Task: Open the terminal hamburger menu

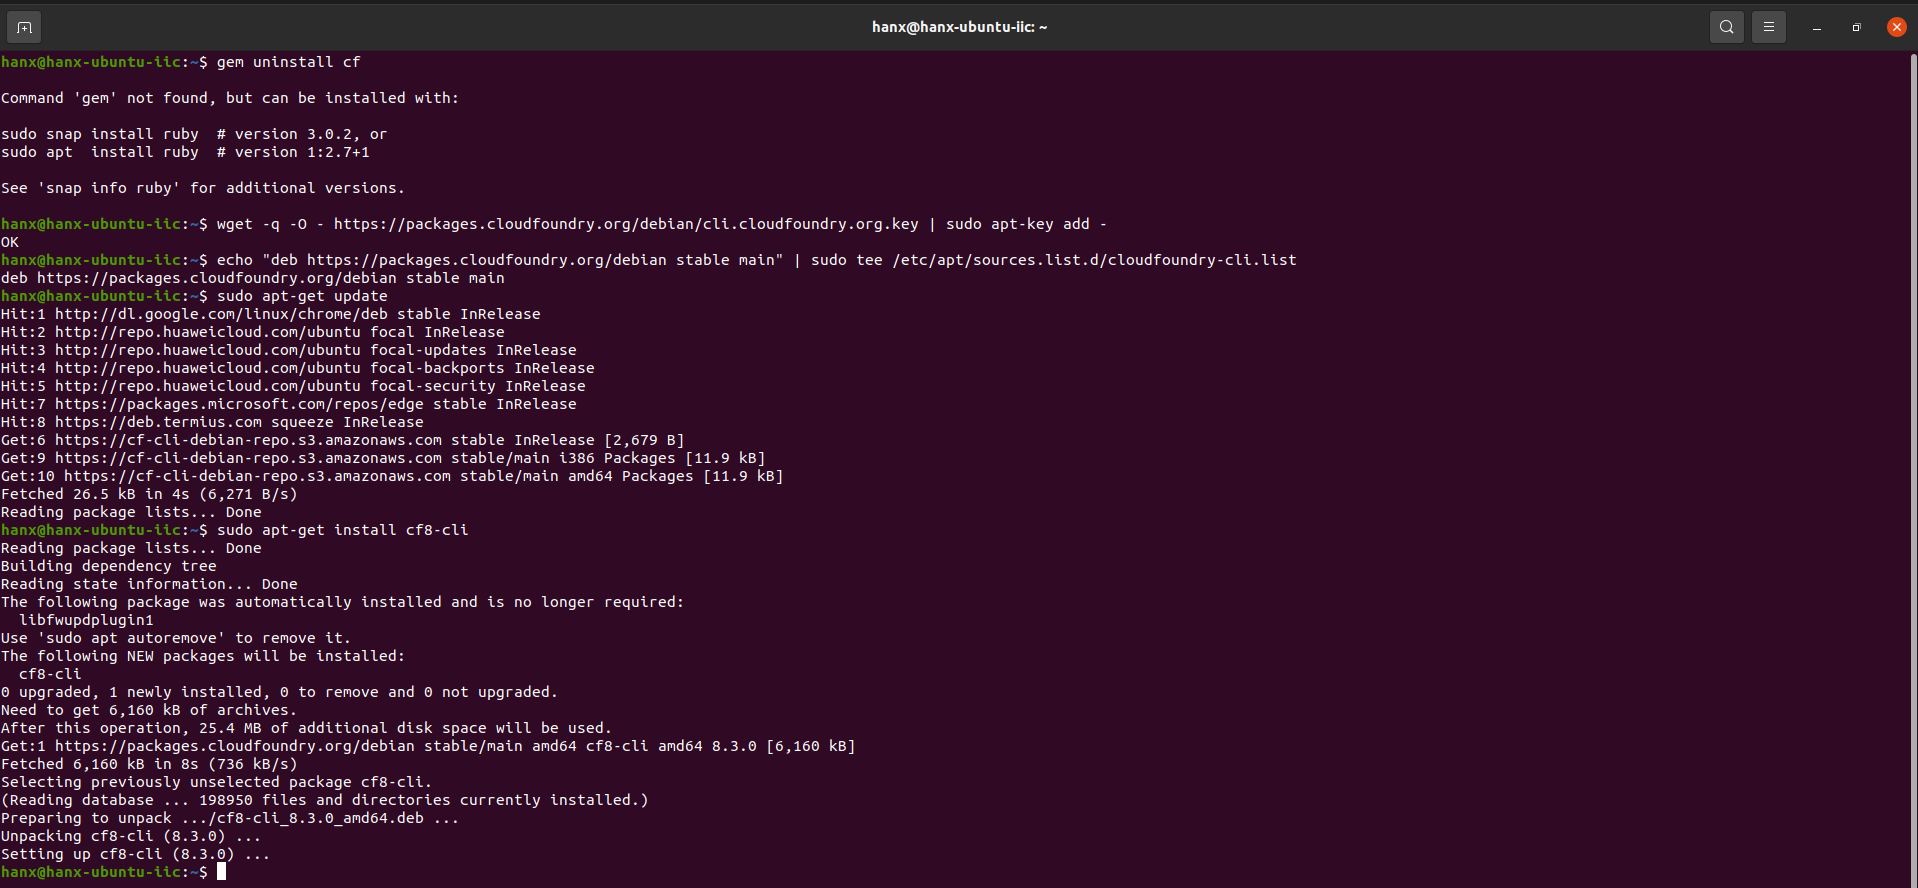Action: point(1768,27)
